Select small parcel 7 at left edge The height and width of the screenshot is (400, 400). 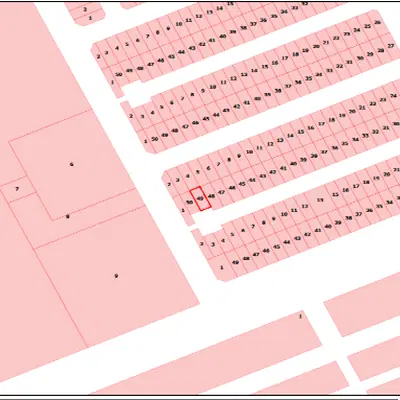[x=17, y=189]
